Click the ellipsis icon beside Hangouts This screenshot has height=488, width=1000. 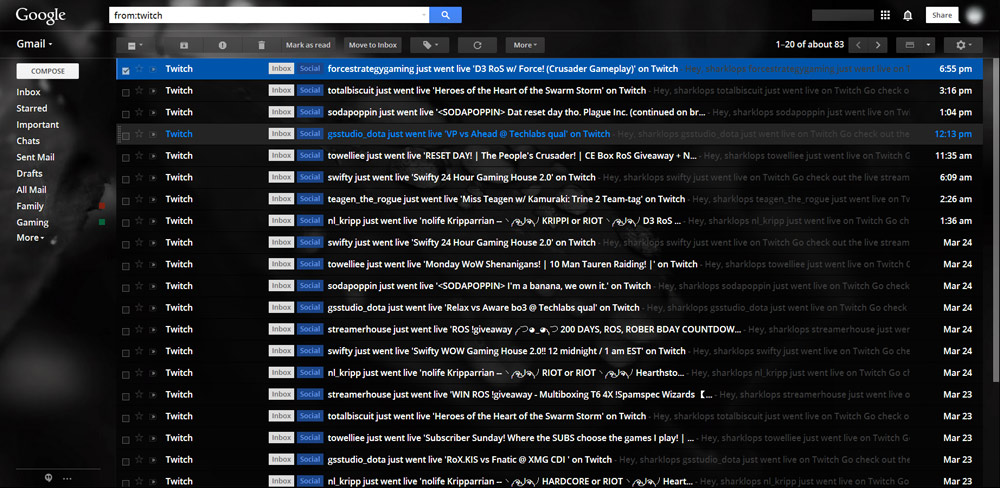pos(68,478)
